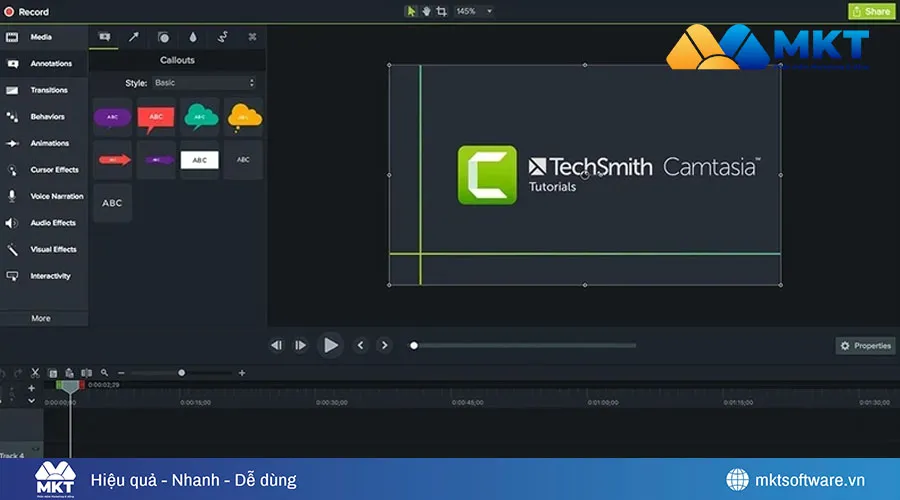This screenshot has height=500, width=900.
Task: Jump to the next marker arrow
Action: 385,346
